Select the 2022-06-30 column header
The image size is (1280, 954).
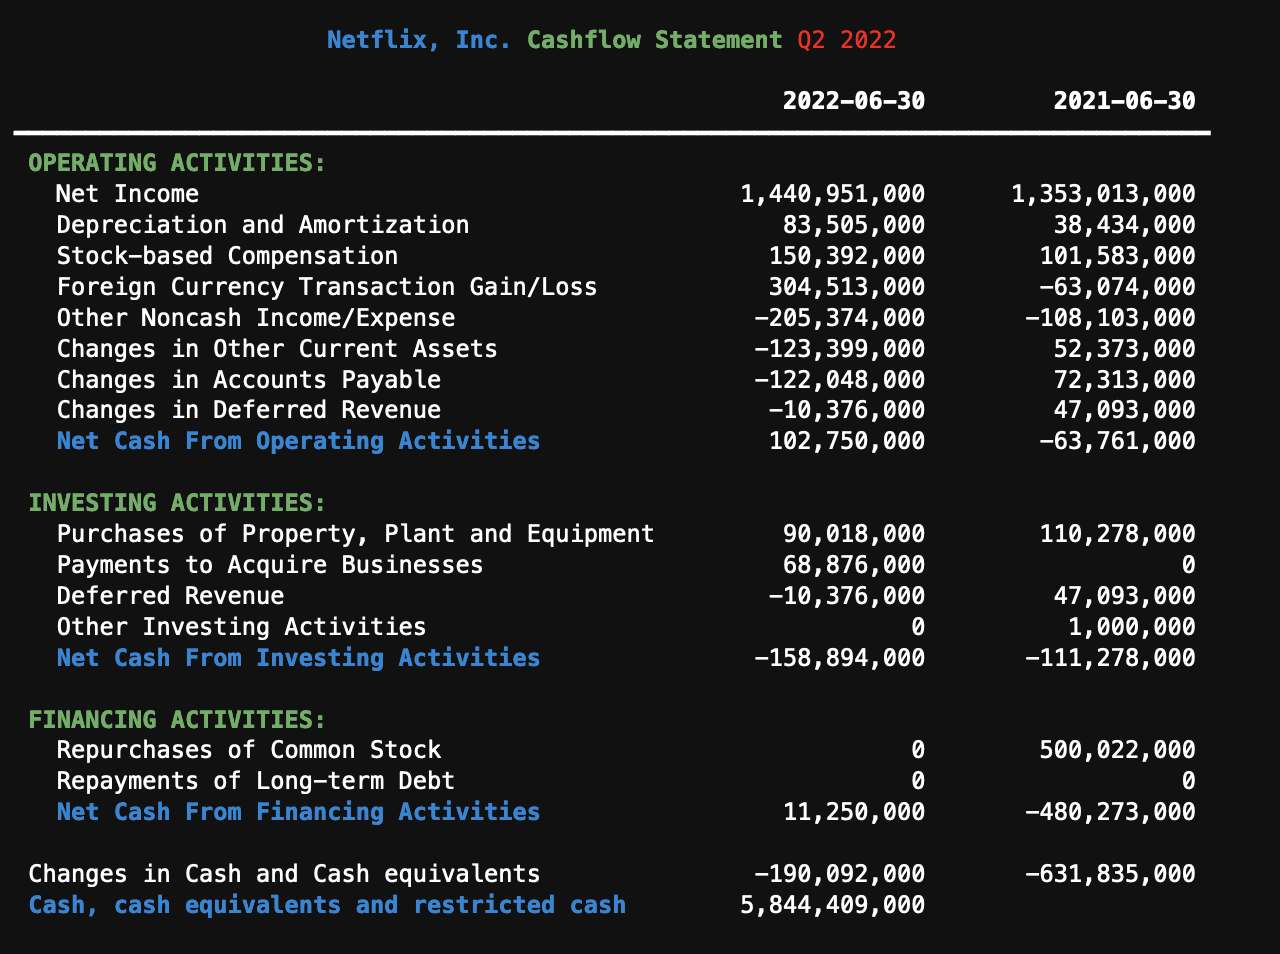(x=853, y=101)
